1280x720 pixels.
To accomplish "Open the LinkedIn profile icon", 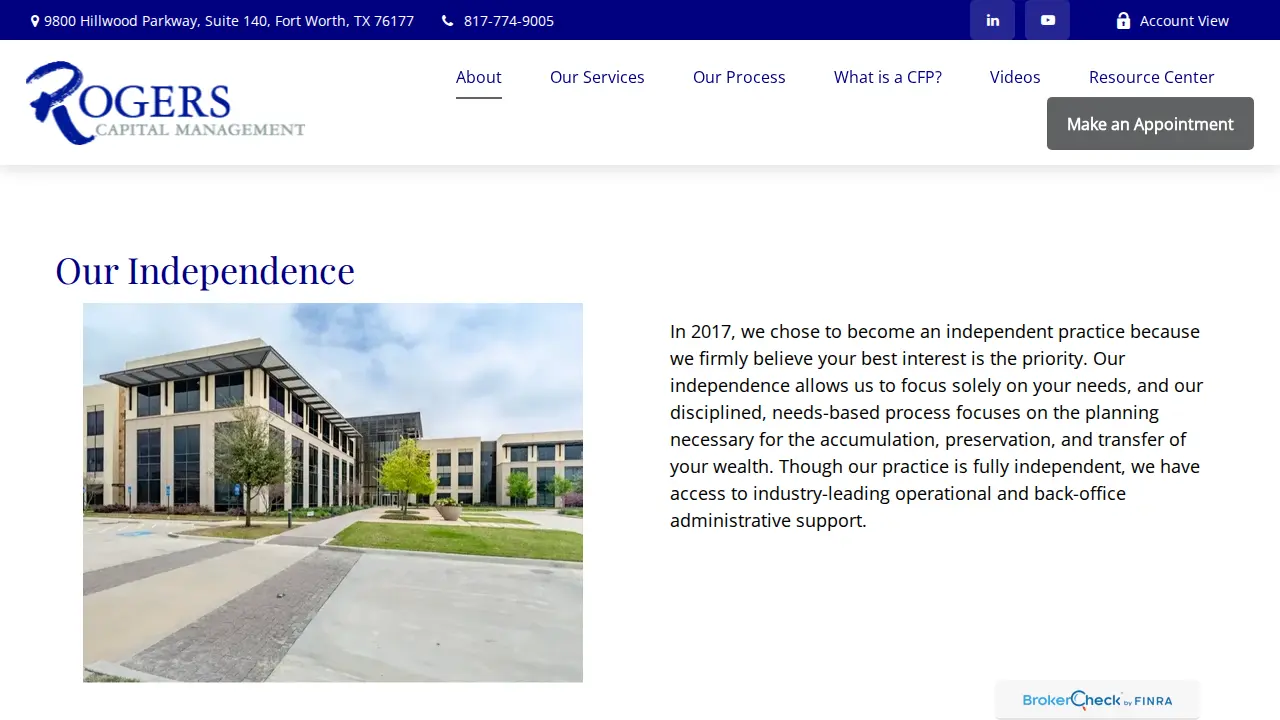I will [x=992, y=20].
